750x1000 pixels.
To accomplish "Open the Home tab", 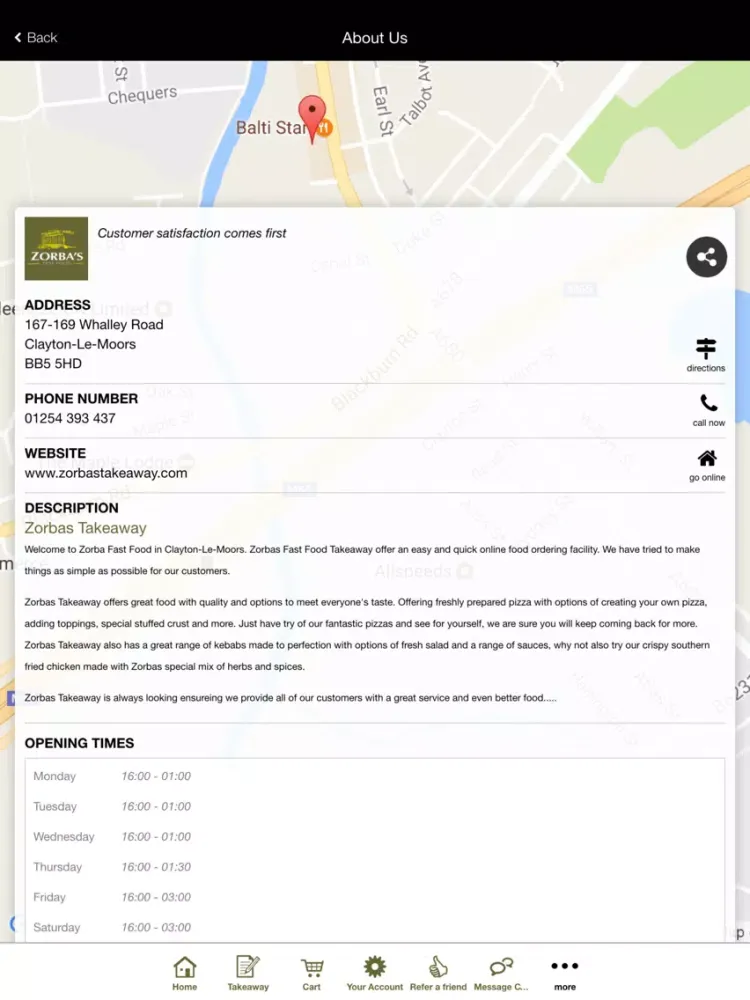I will [x=184, y=973].
